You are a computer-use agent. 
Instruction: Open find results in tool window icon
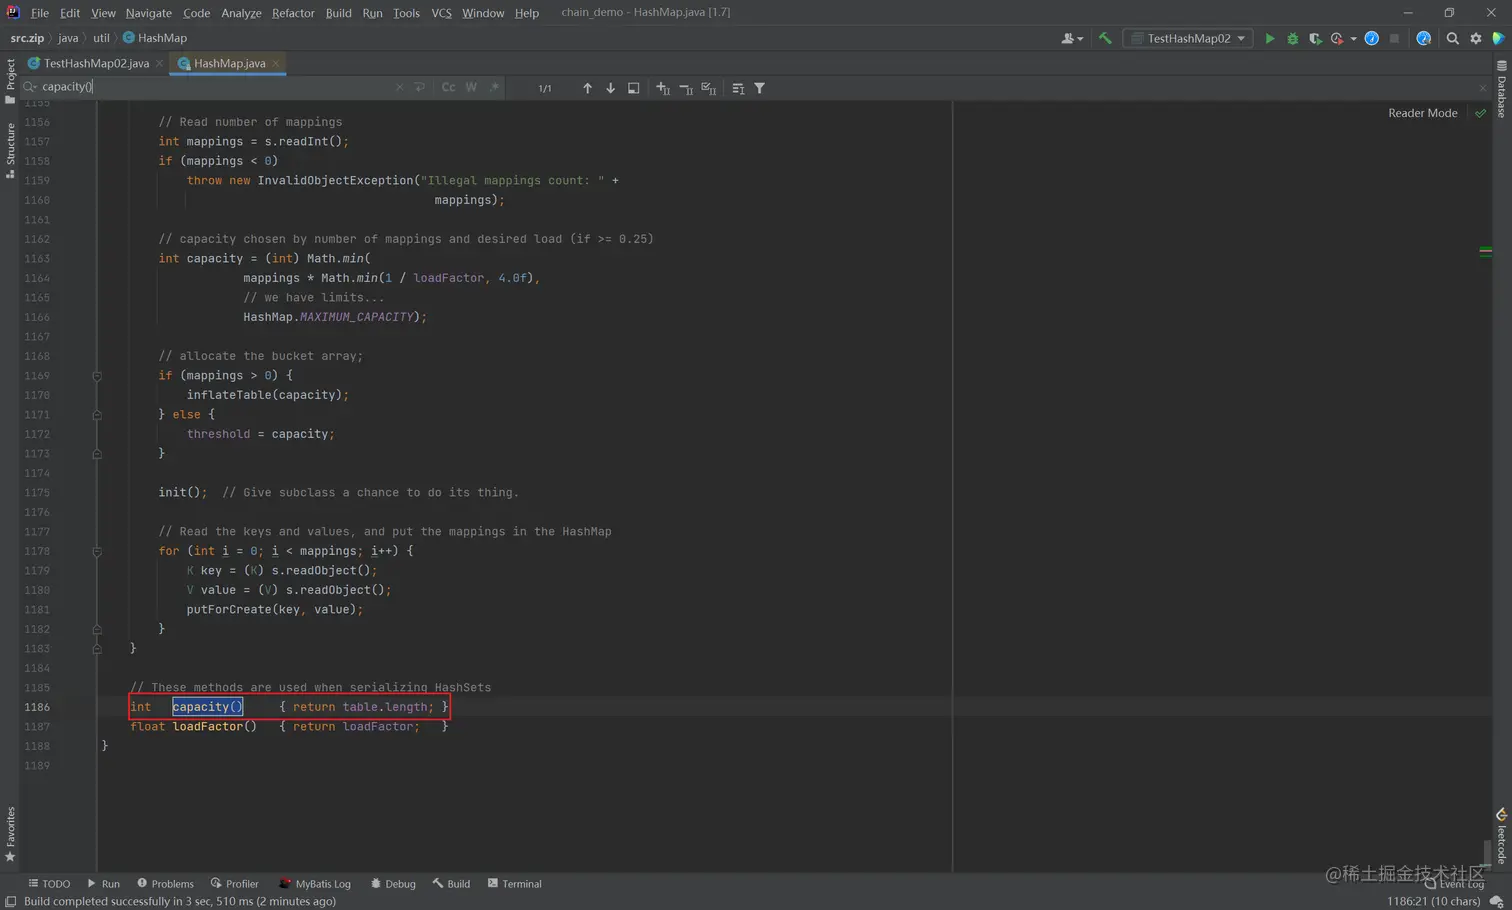(738, 88)
